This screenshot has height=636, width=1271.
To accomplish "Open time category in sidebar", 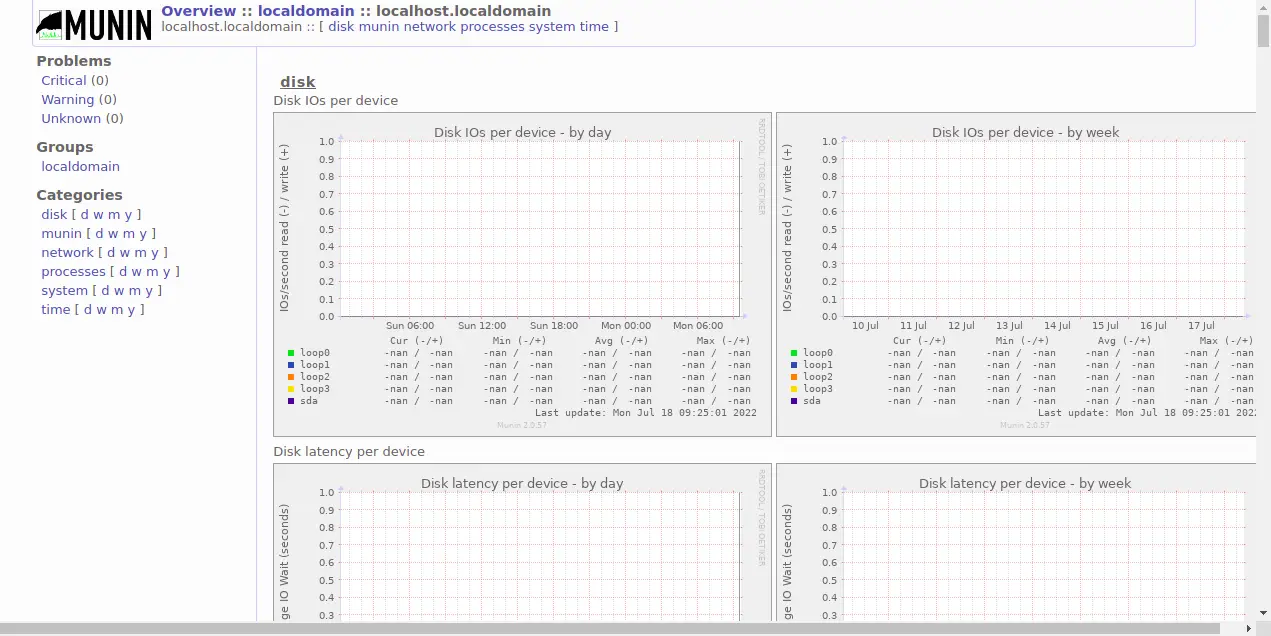I will click(56, 309).
